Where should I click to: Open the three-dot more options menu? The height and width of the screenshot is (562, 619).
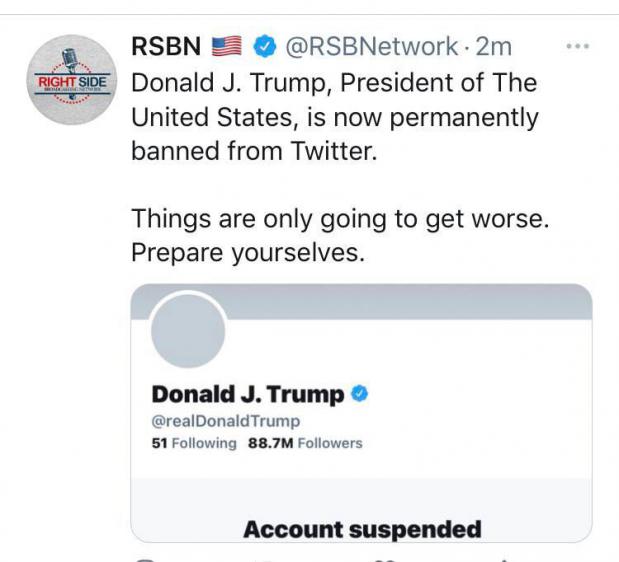578,46
